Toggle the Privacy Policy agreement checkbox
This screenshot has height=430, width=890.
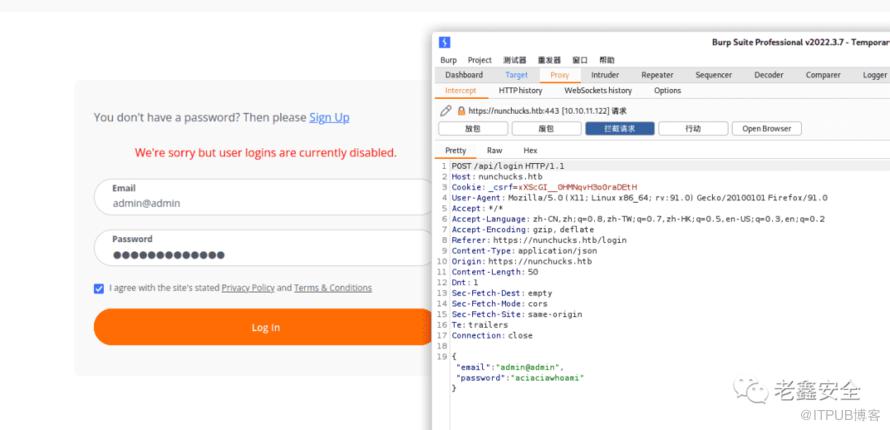[x=99, y=288]
